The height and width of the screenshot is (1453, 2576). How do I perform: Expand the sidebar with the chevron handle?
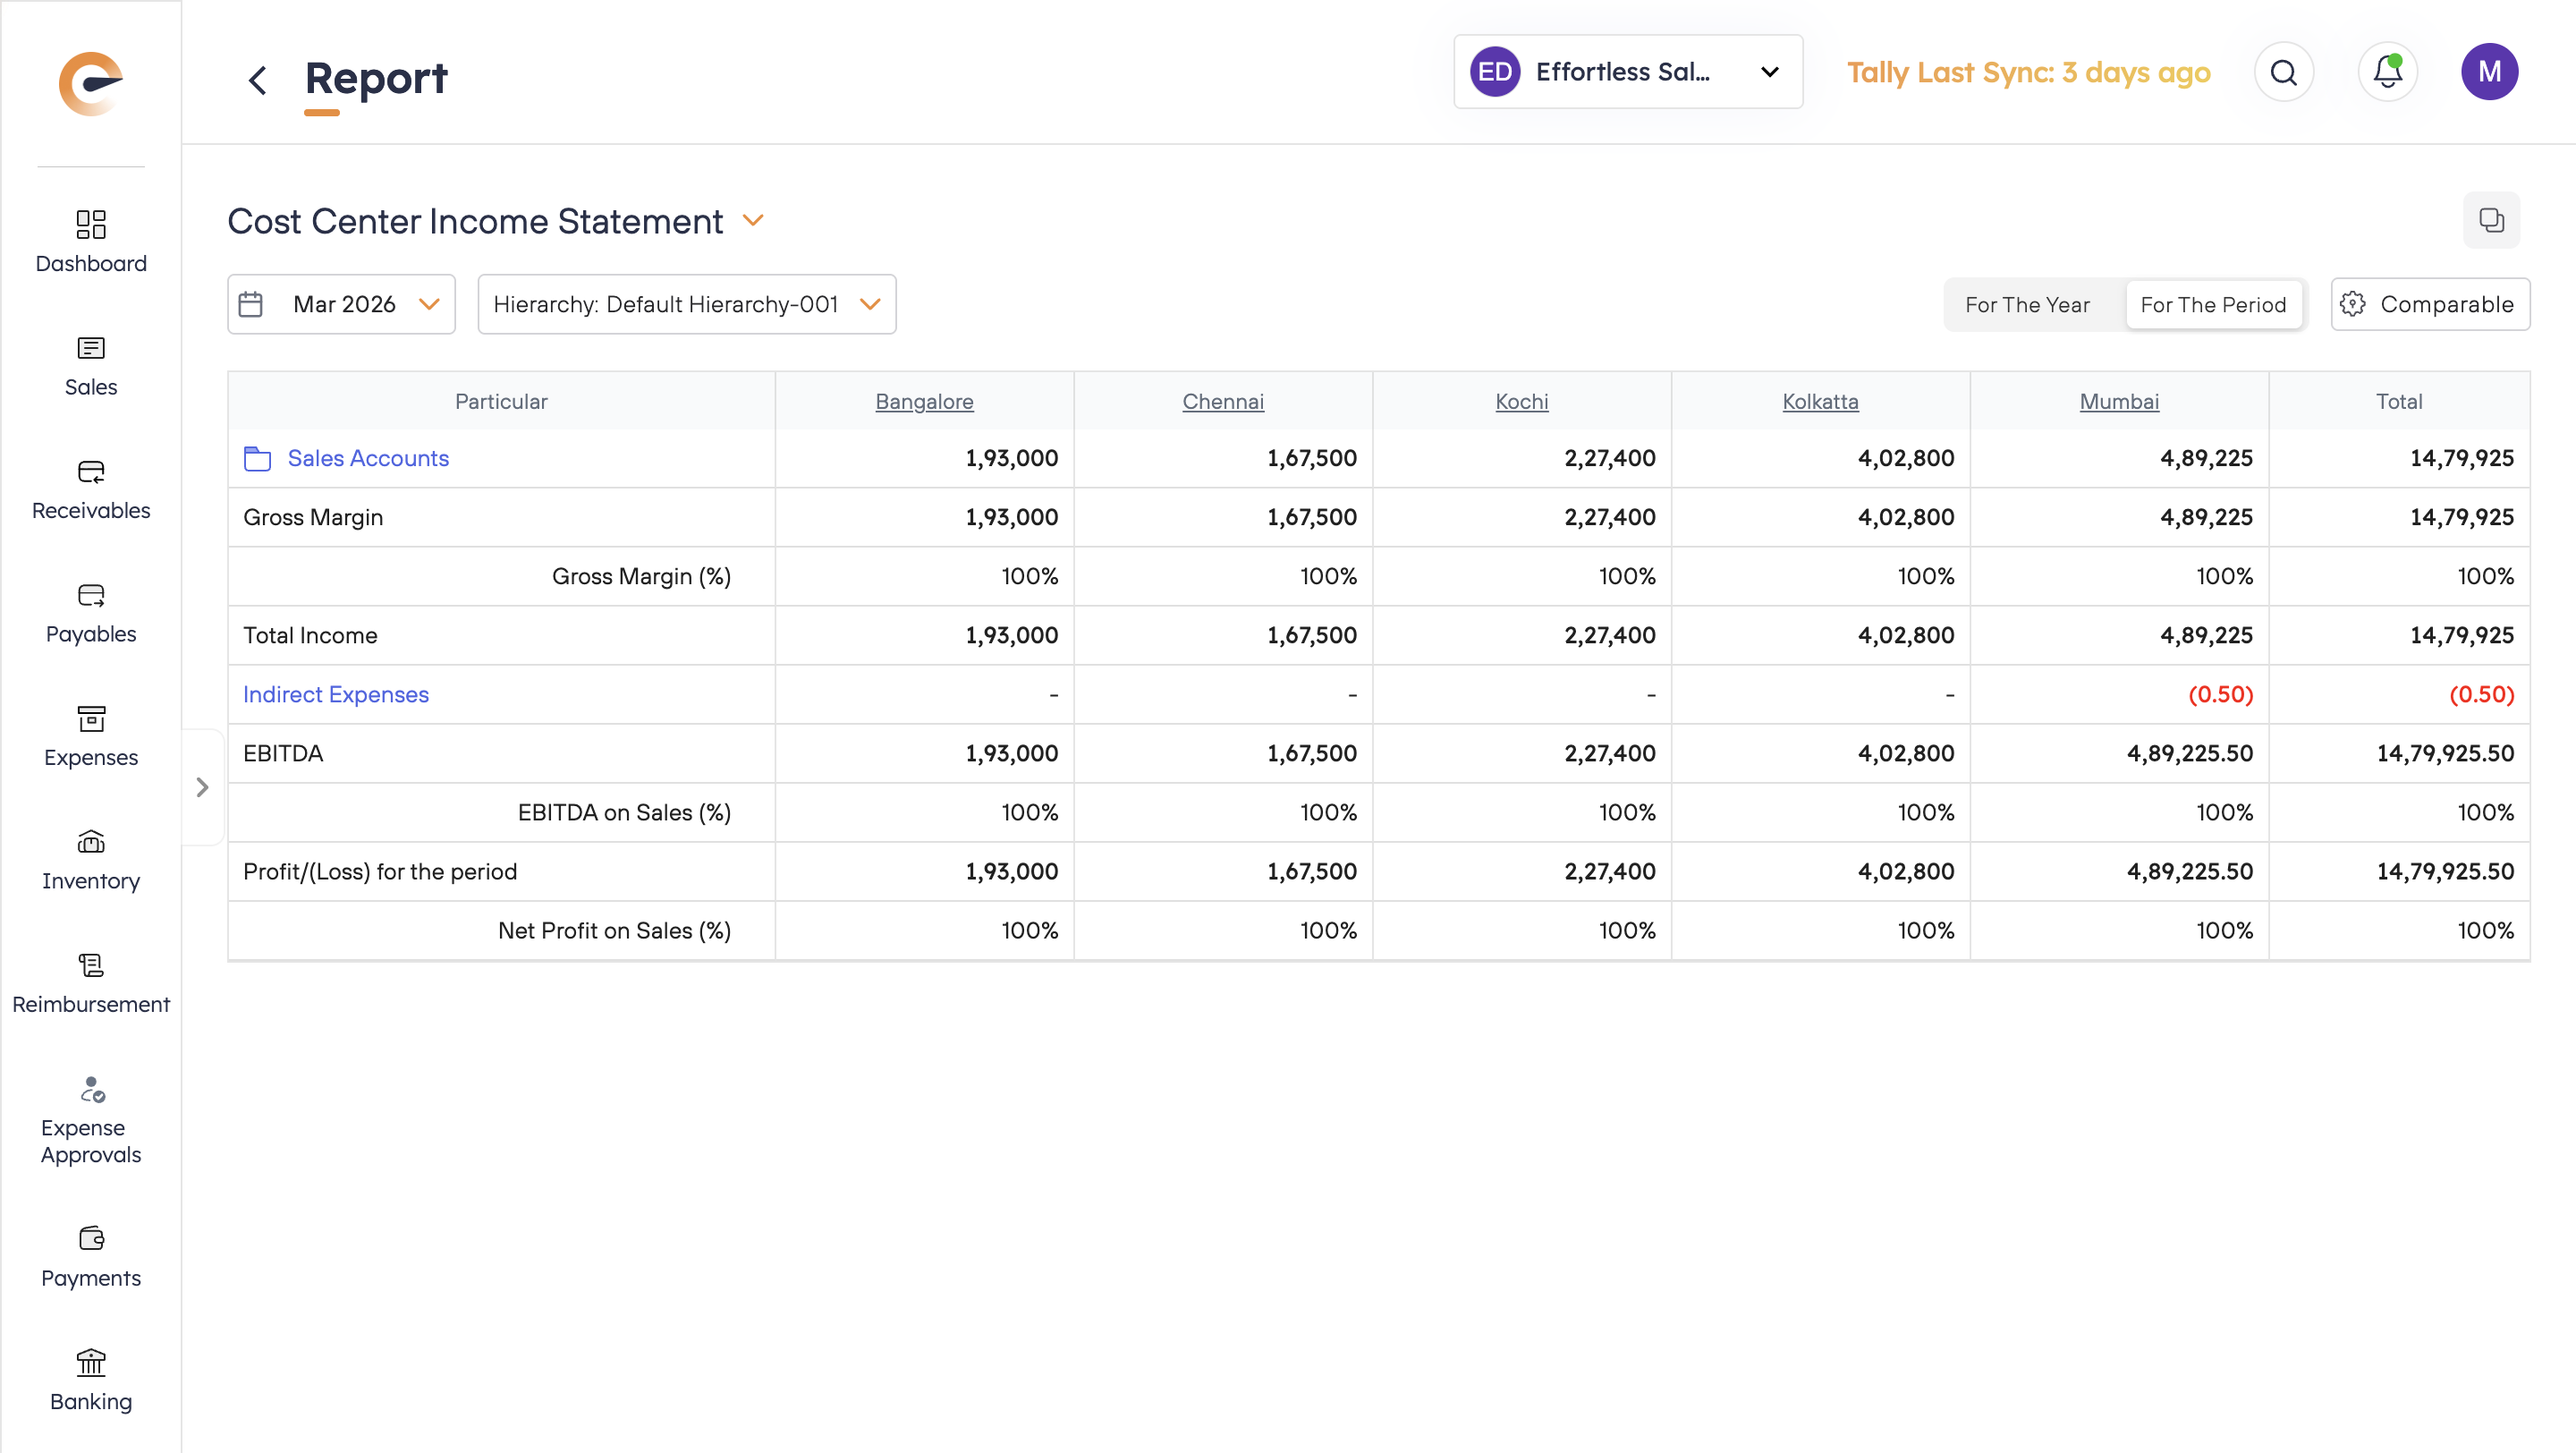coord(202,787)
